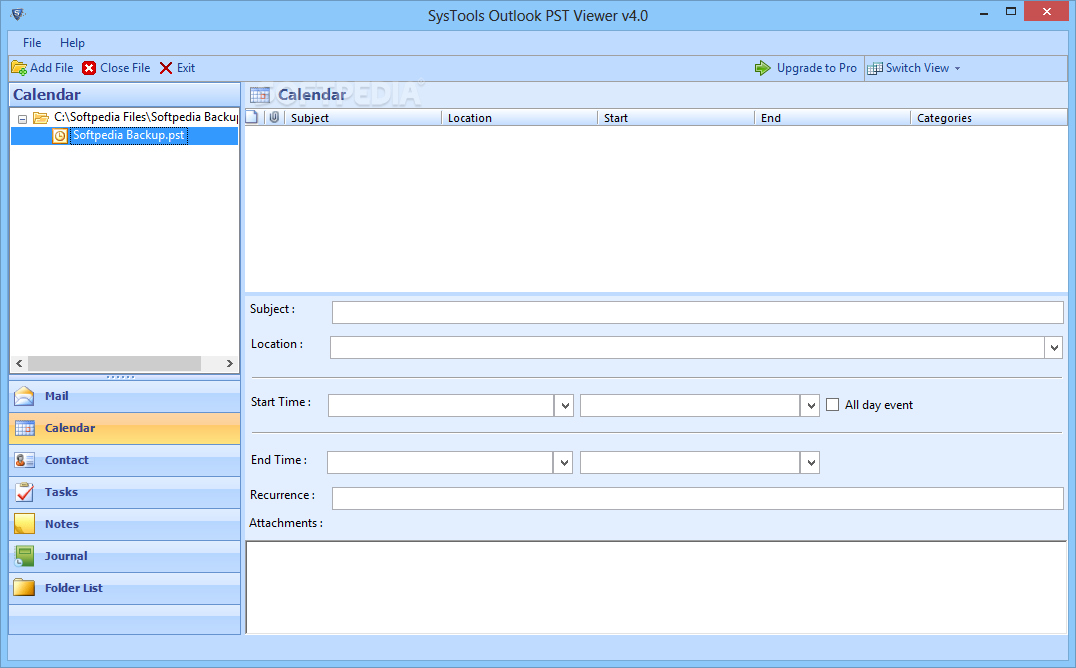1076x668 pixels.
Task: Switch to the Notes section
Action: [124, 524]
